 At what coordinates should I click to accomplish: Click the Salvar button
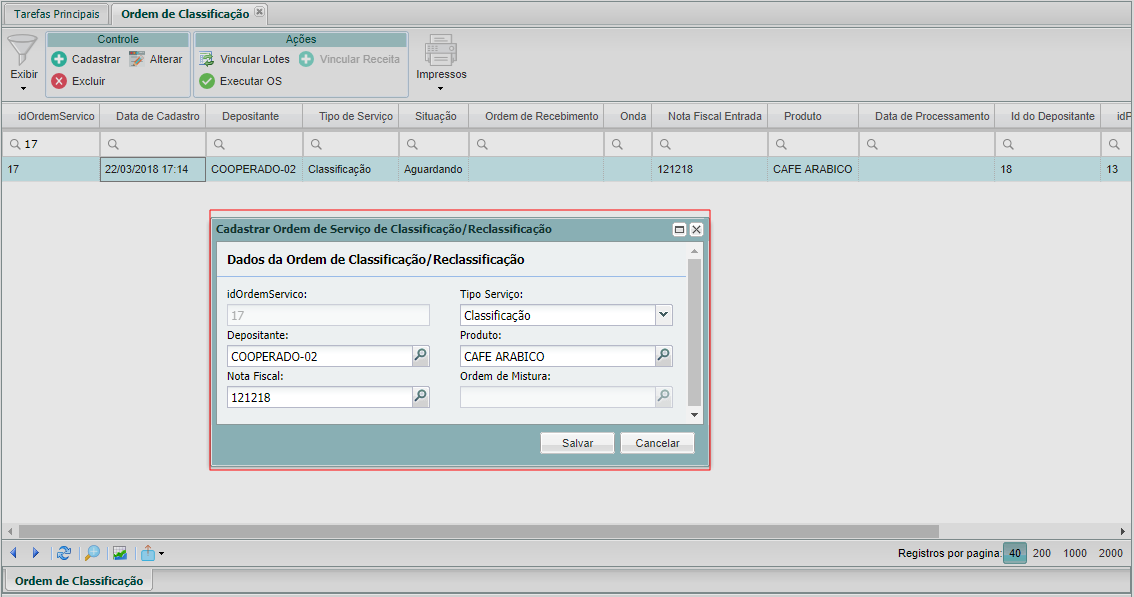coord(577,443)
